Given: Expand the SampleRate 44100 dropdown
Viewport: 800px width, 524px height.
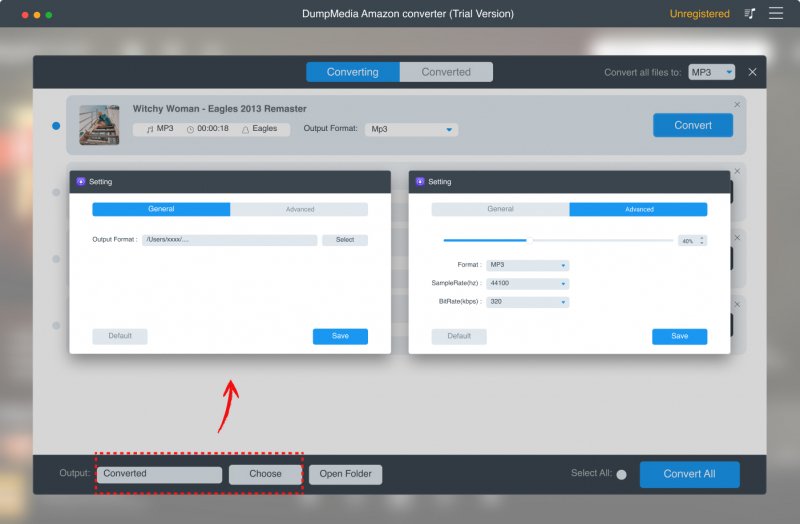Looking at the screenshot, I should (x=528, y=283).
